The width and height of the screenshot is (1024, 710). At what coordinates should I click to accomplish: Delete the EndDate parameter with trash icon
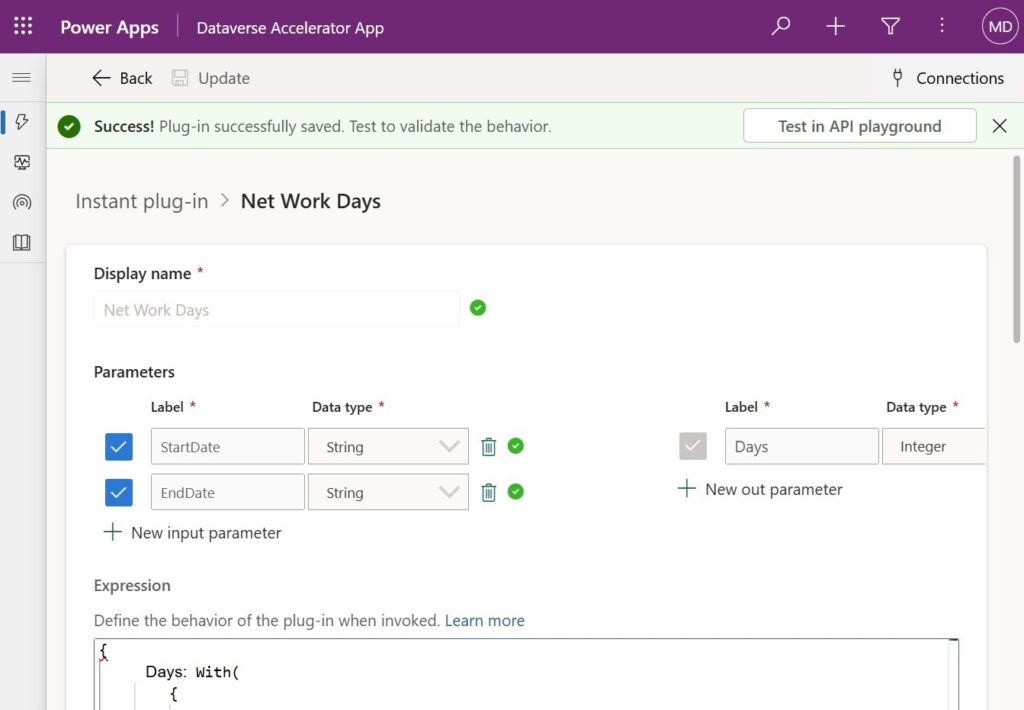[488, 492]
